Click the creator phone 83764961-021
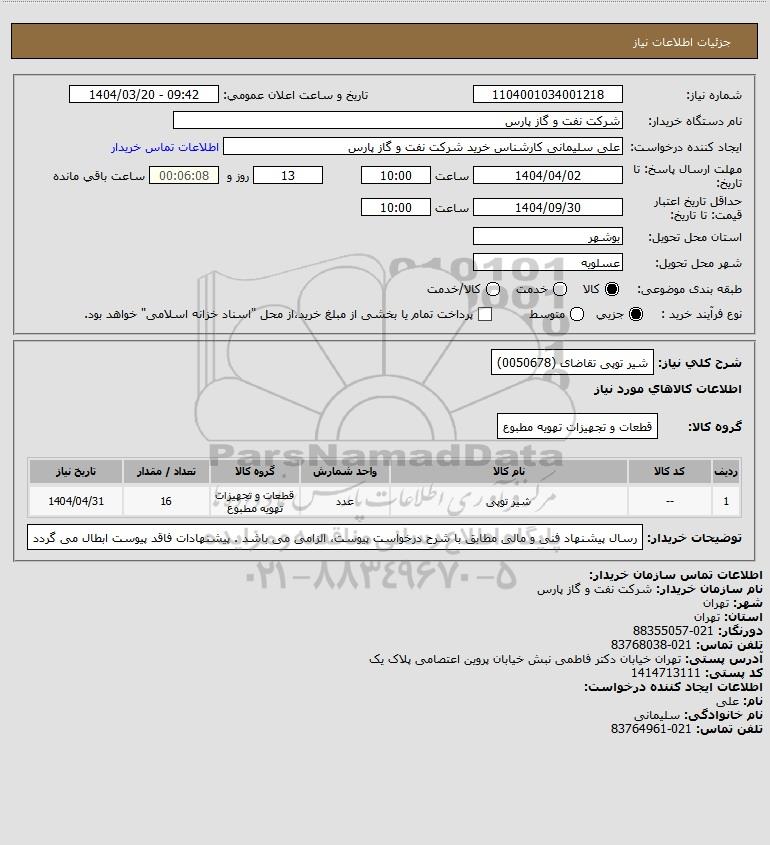The height and width of the screenshot is (845, 770). click(x=651, y=729)
